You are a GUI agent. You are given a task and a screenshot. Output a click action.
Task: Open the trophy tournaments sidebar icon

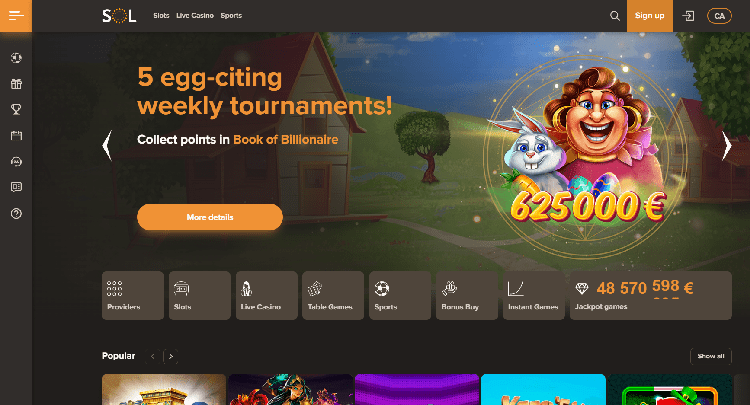[x=16, y=109]
